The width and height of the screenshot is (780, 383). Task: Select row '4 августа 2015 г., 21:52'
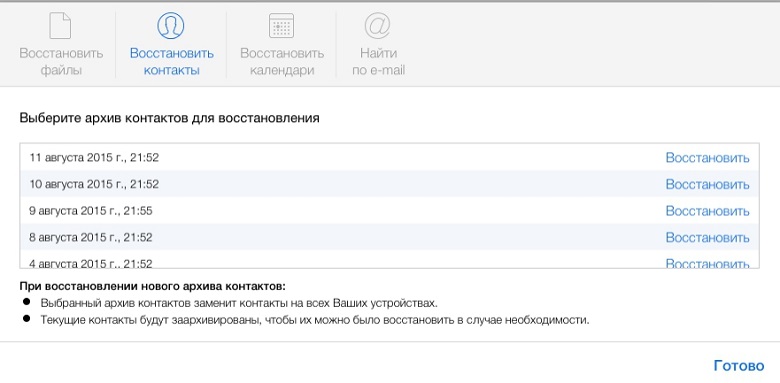point(390,259)
